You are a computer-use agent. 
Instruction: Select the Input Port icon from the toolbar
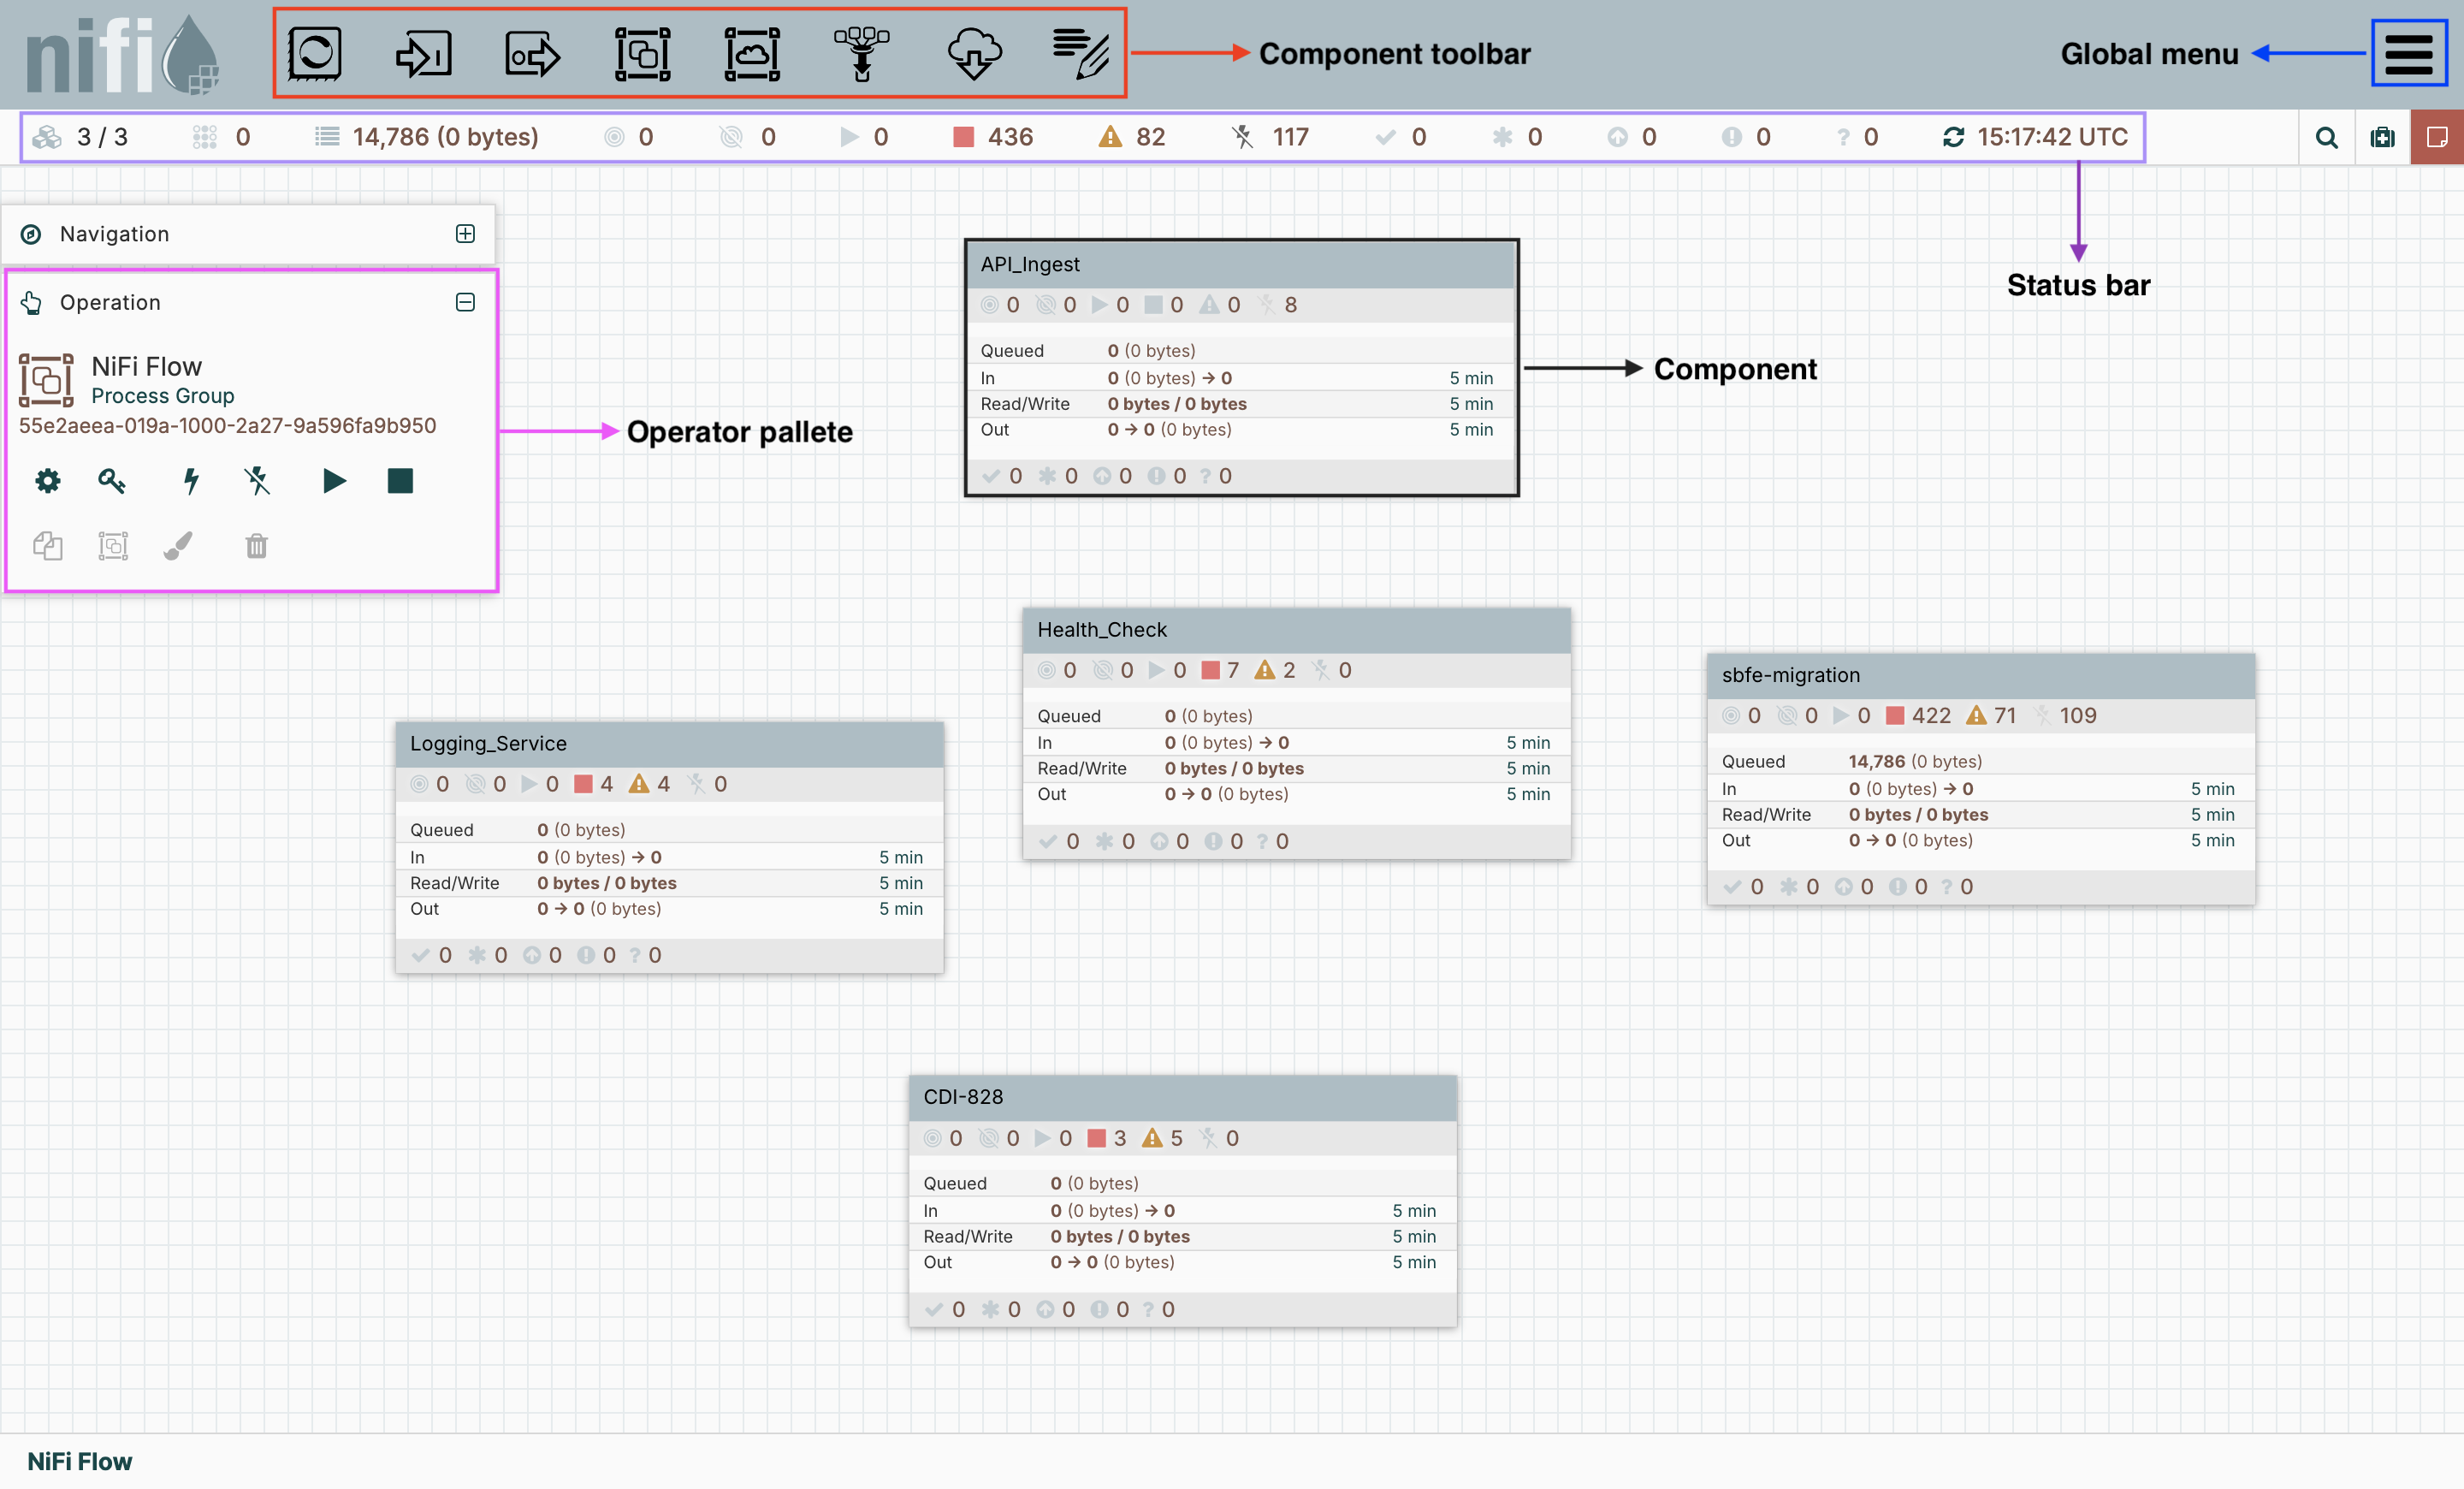click(422, 53)
